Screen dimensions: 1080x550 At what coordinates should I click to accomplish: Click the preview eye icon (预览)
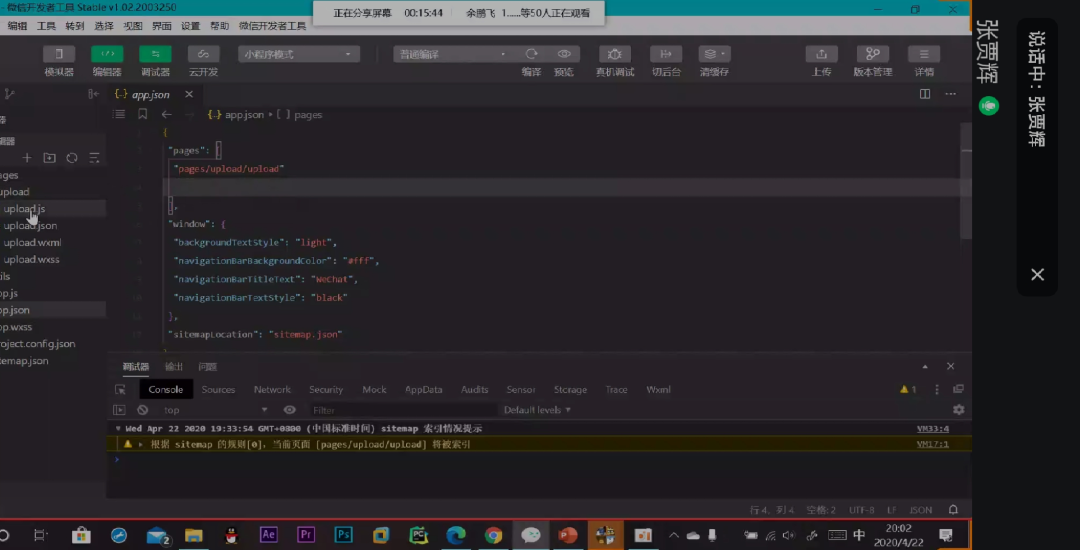[x=564, y=54]
